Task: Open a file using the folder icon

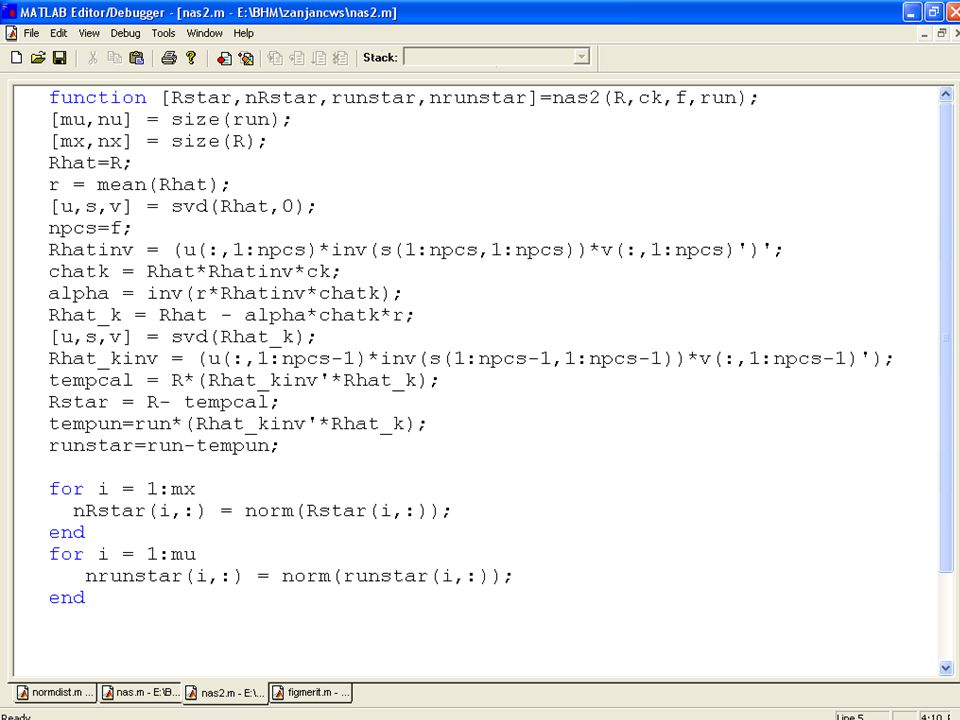Action: click(x=38, y=58)
